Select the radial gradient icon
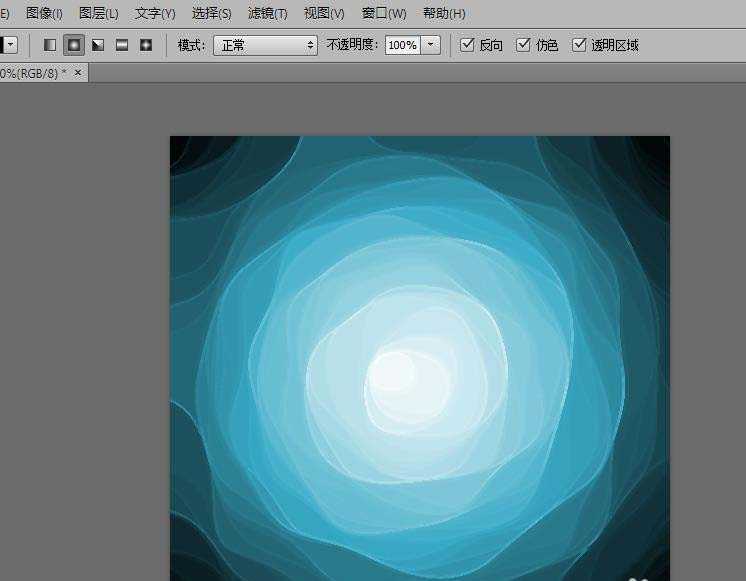Screen dimensions: 746x581 74,45
